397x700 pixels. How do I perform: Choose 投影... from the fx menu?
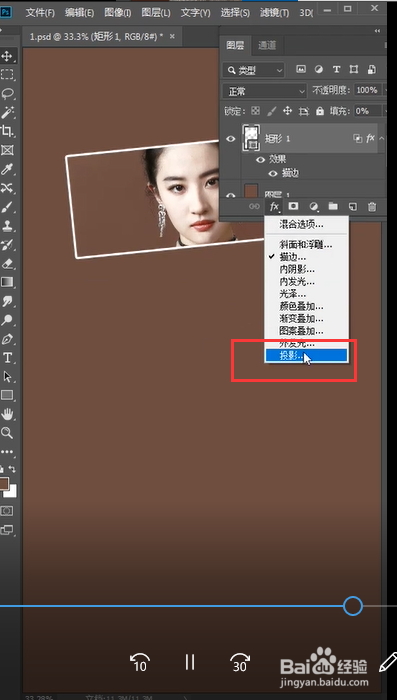[306, 355]
